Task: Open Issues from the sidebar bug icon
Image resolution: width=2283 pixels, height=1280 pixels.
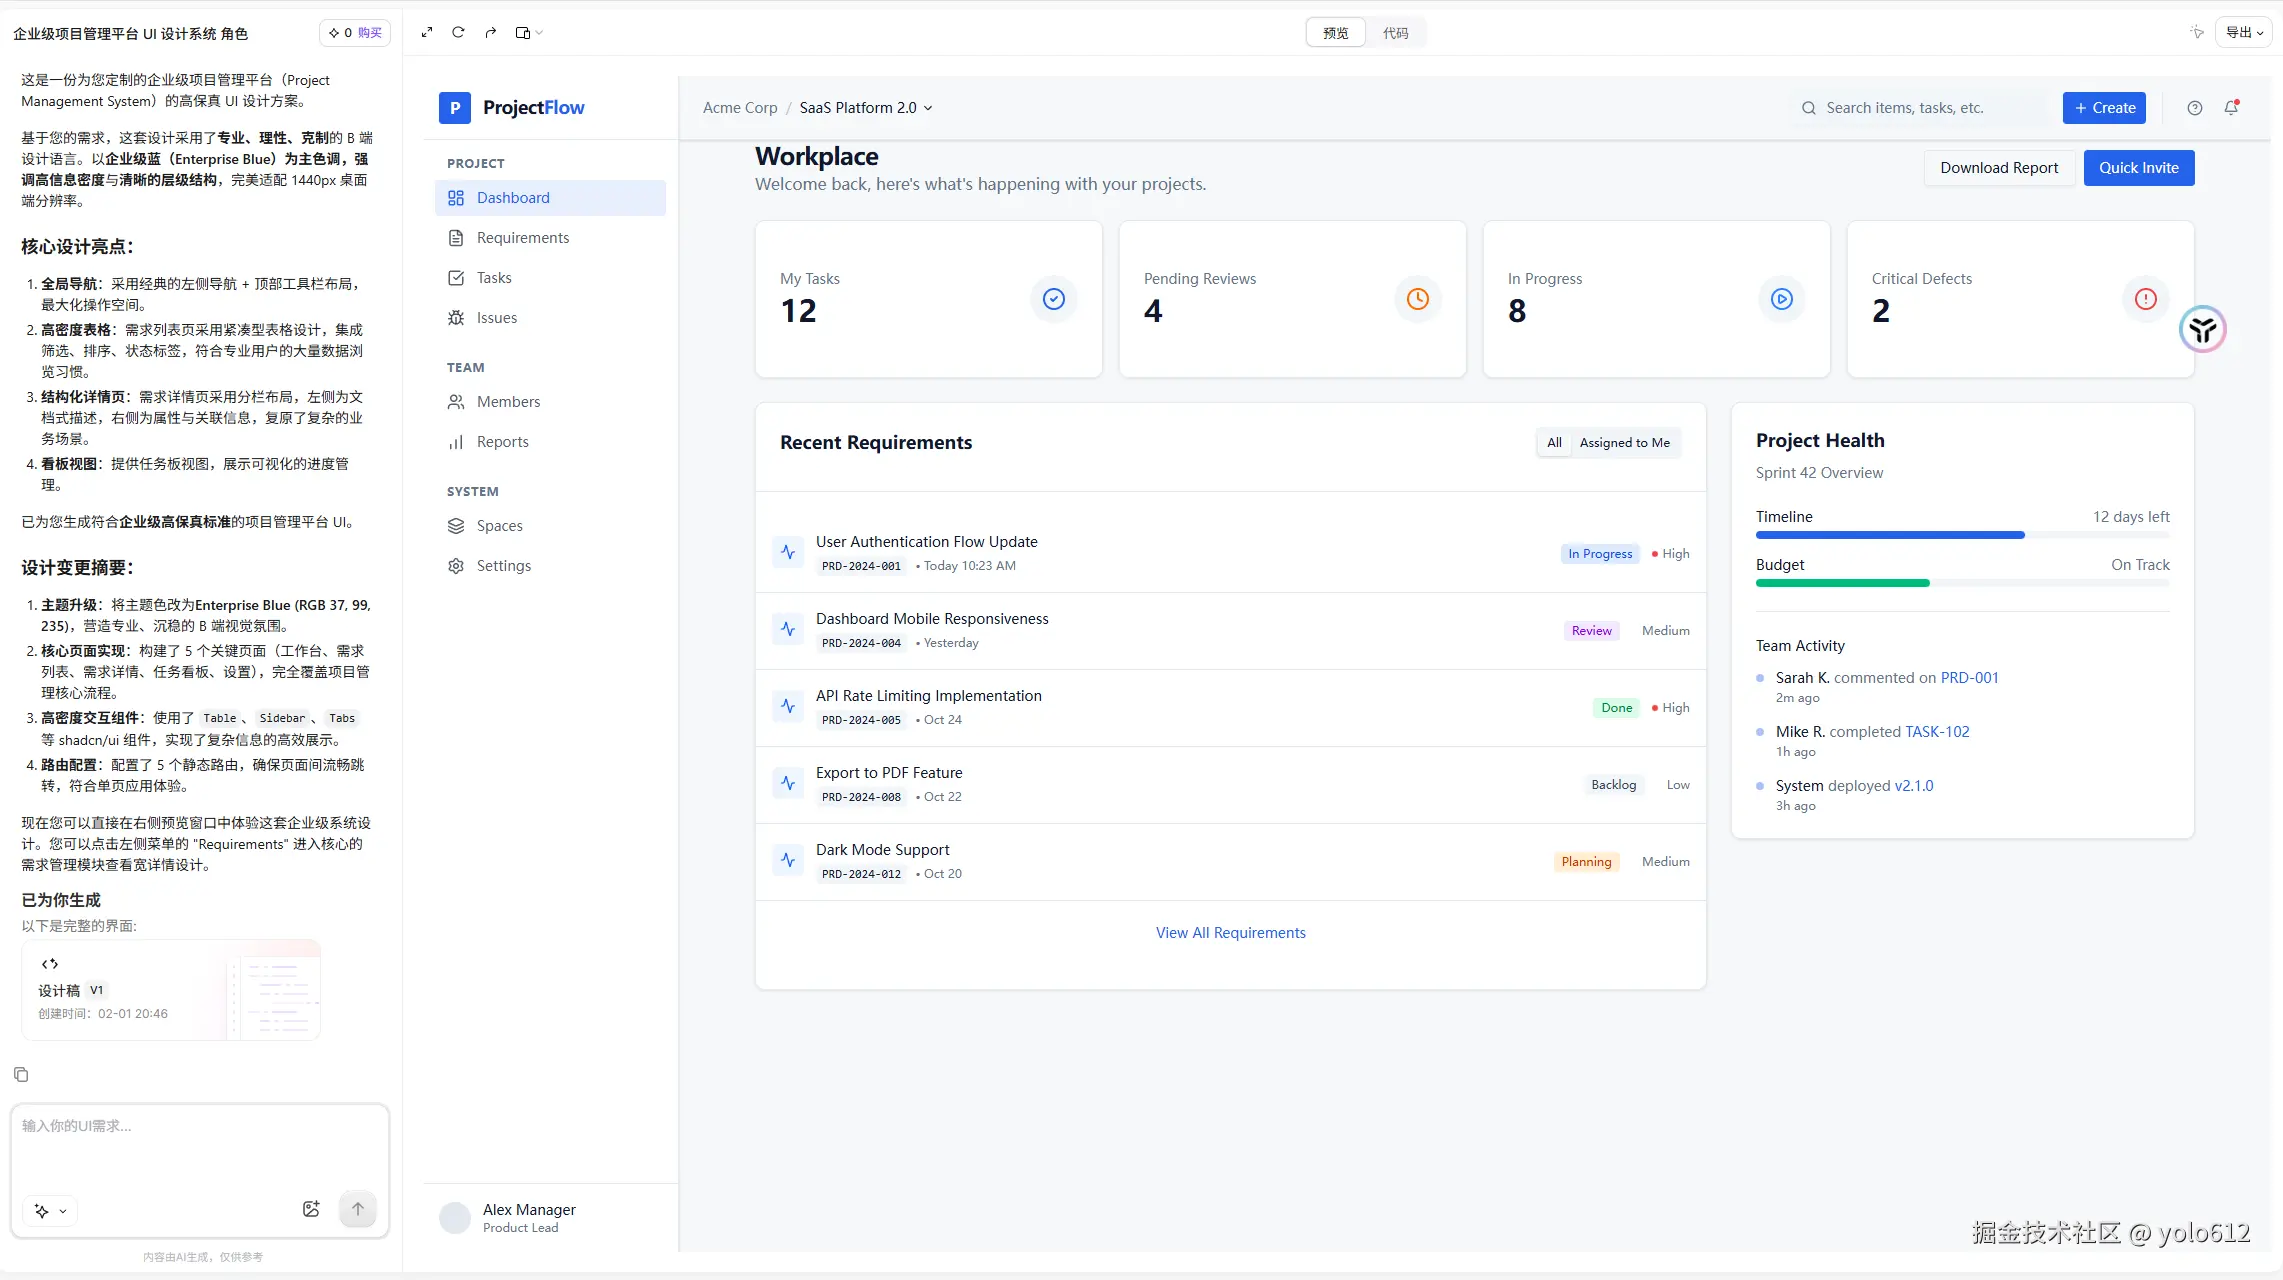Action: pos(456,318)
